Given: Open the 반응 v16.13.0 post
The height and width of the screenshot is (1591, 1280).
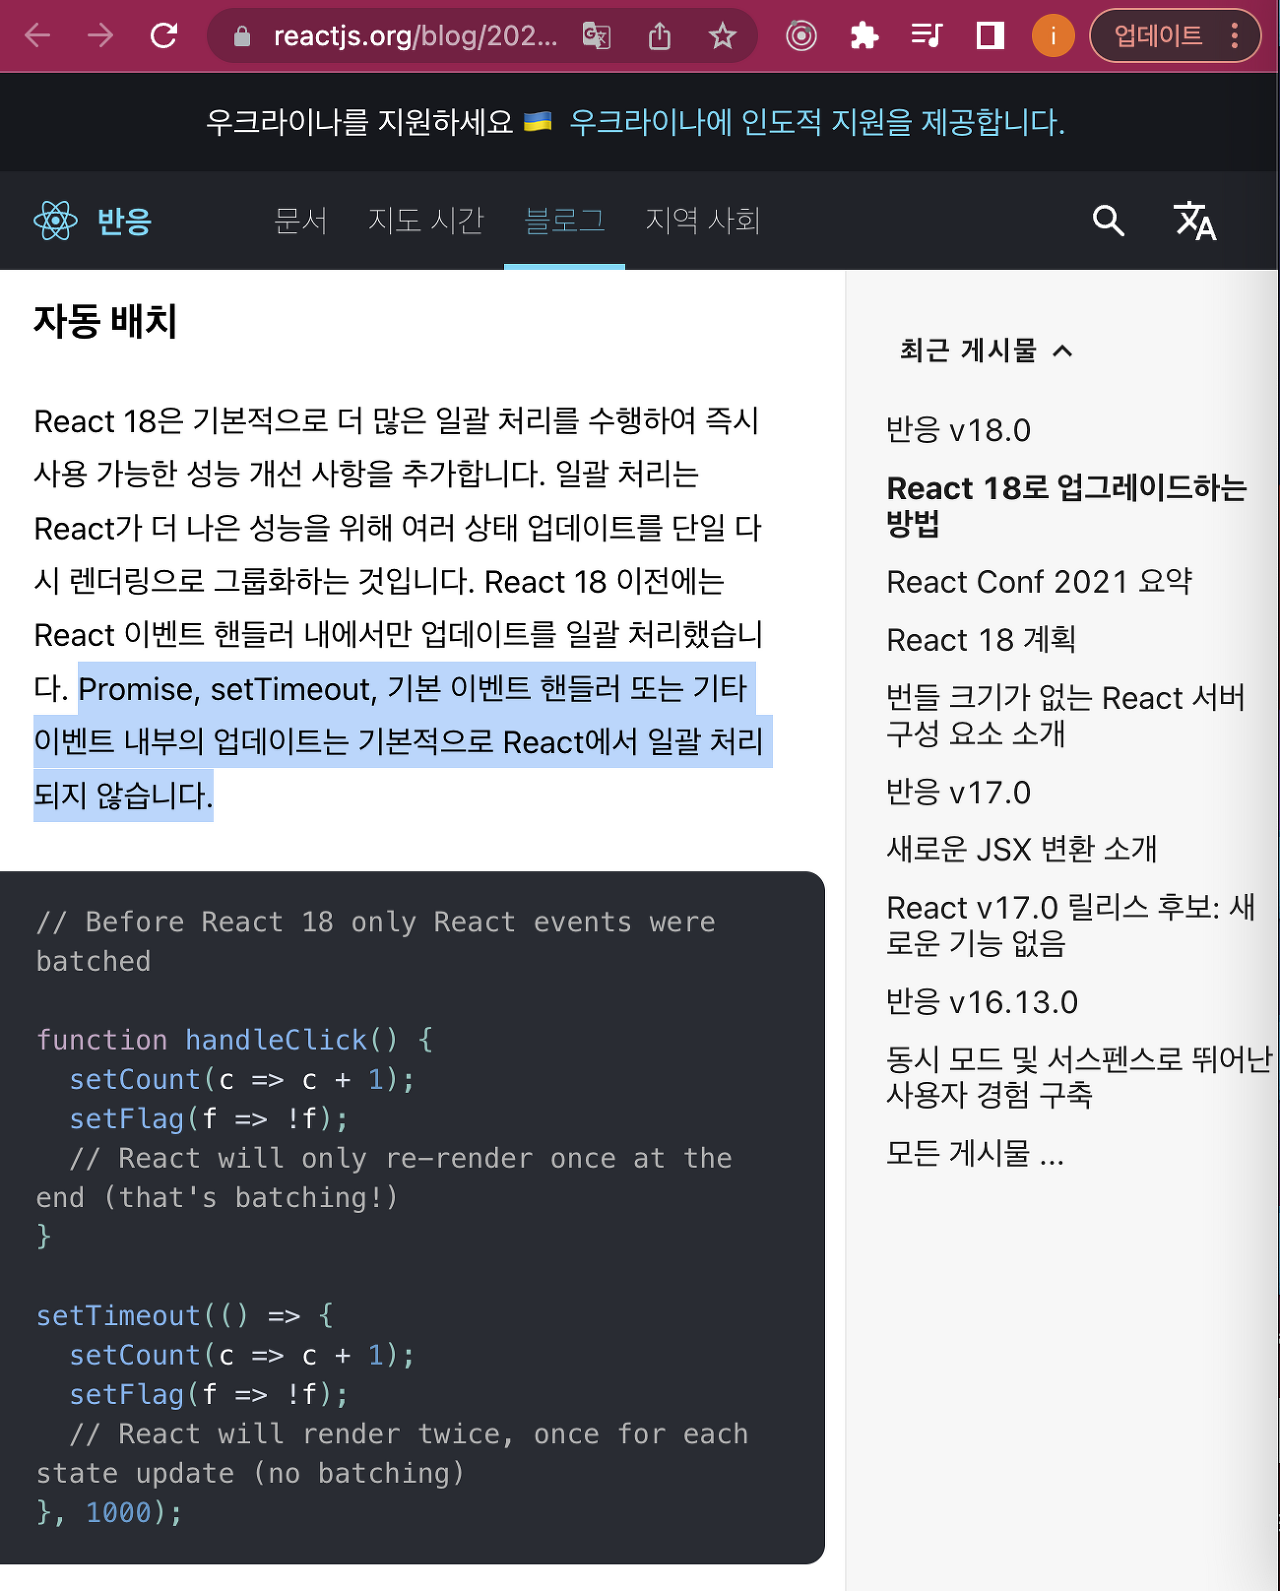Looking at the screenshot, I should coord(982,1002).
